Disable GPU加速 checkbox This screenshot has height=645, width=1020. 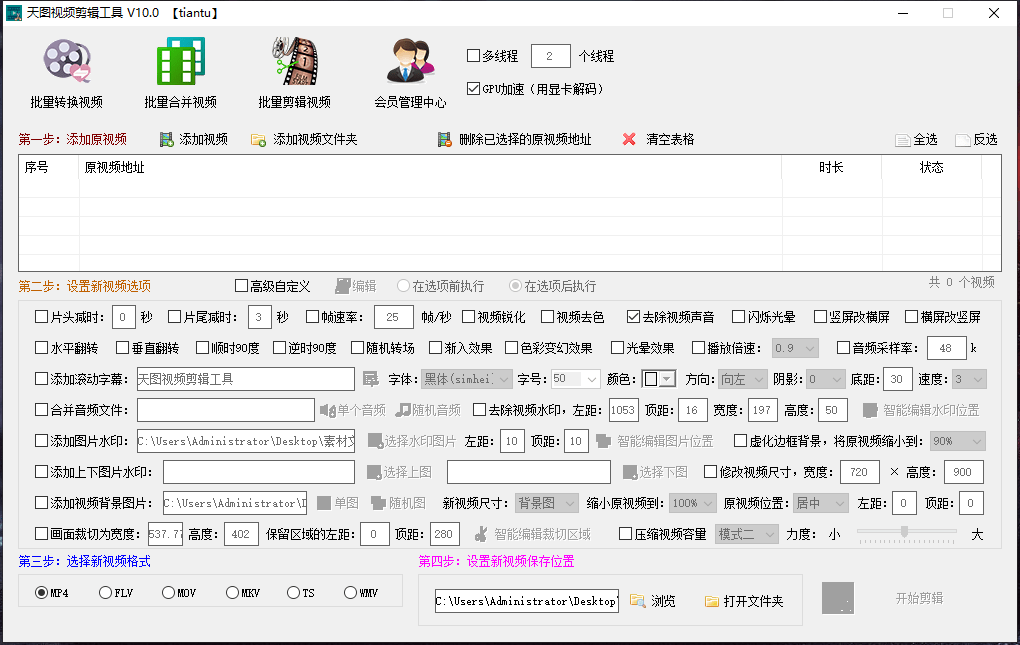(x=474, y=88)
